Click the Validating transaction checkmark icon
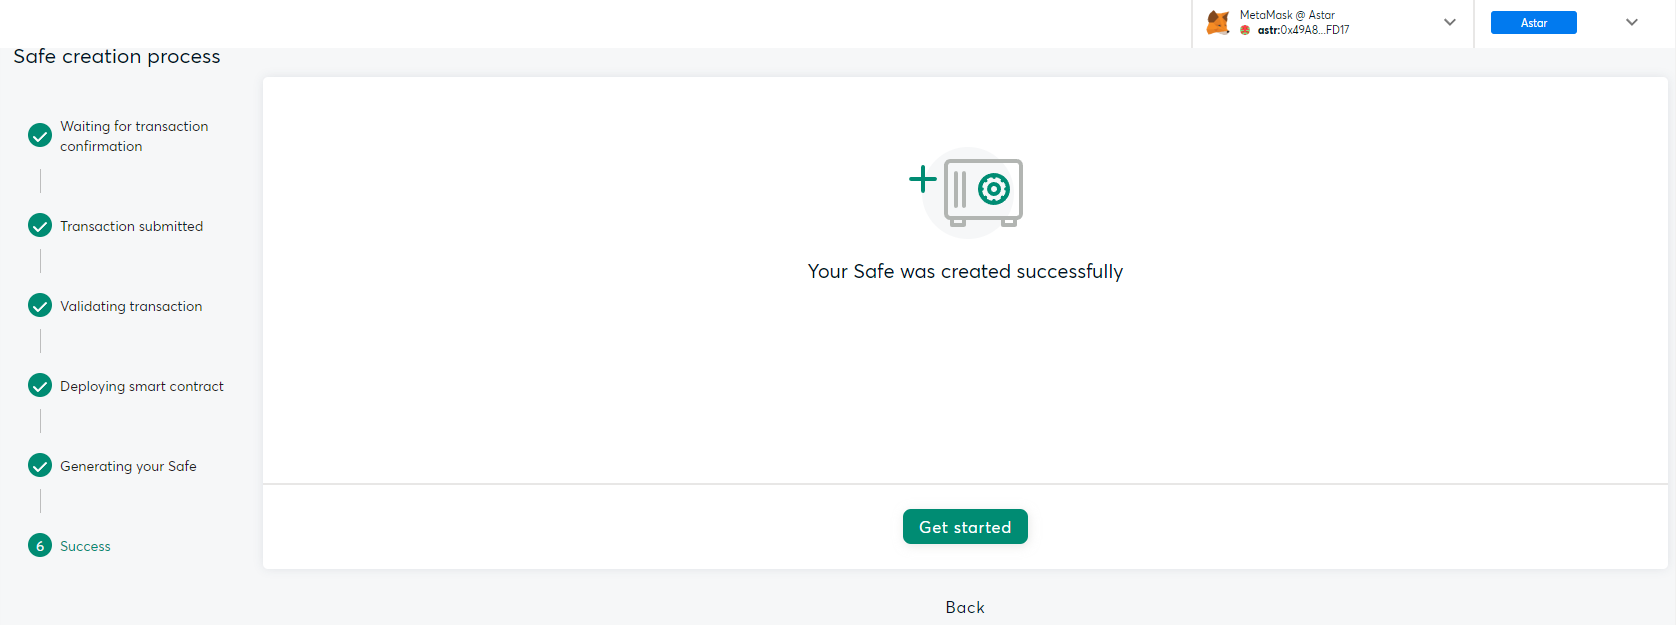This screenshot has width=1676, height=625. point(40,305)
